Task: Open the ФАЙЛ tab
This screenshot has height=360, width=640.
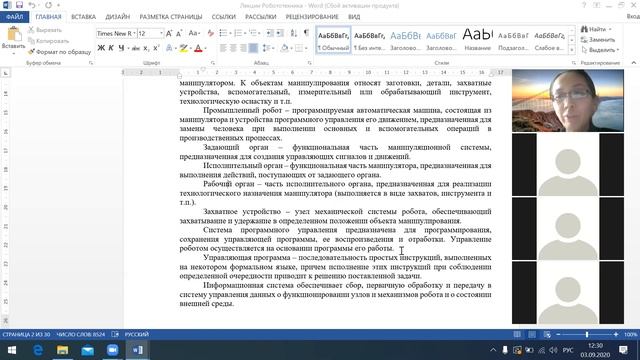Action: (x=15, y=17)
